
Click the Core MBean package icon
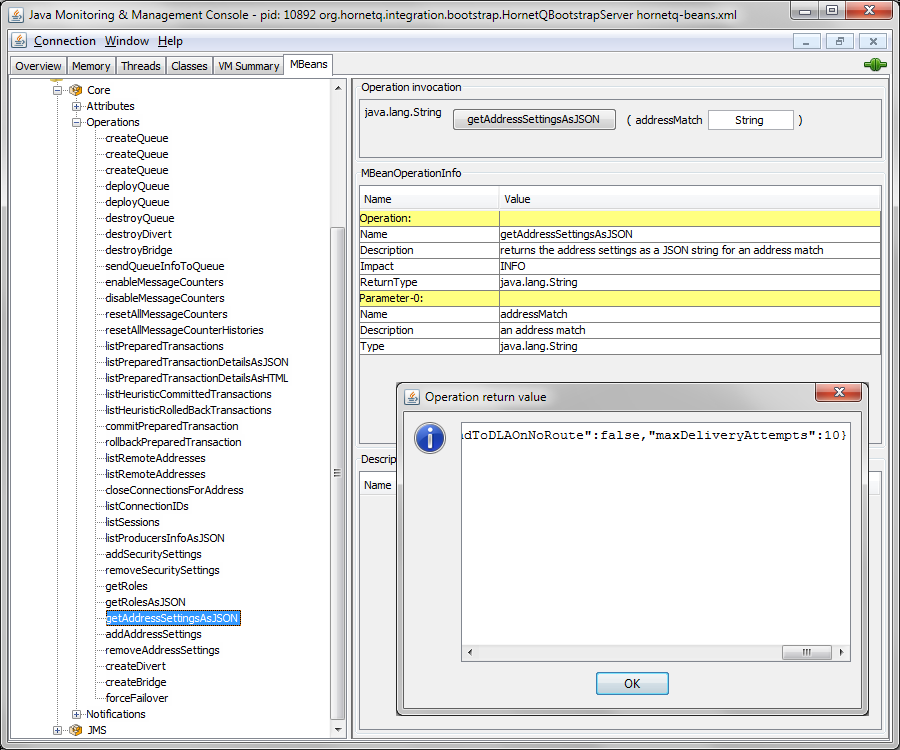75,90
